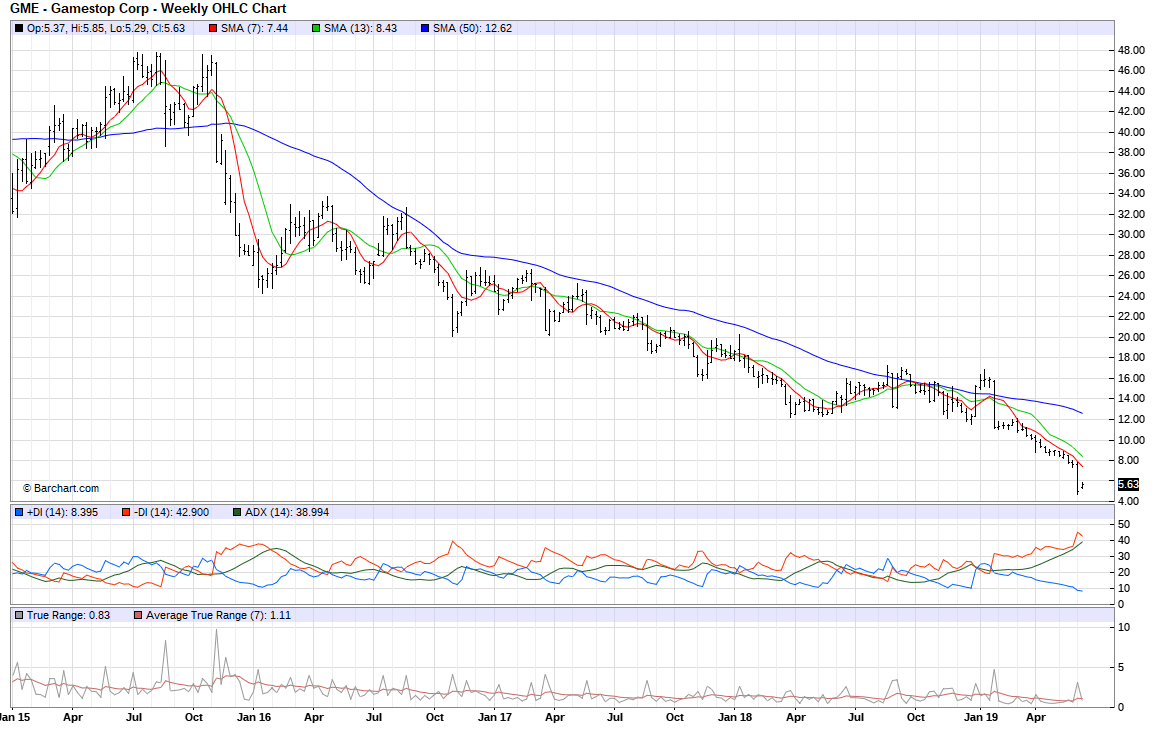Click the dark green ADX (14) swatch
This screenshot has width=1156, height=748.
tap(237, 512)
